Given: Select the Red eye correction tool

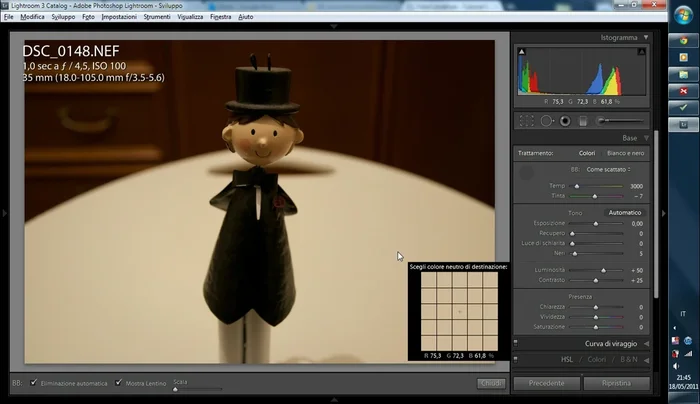Looking at the screenshot, I should (x=565, y=121).
